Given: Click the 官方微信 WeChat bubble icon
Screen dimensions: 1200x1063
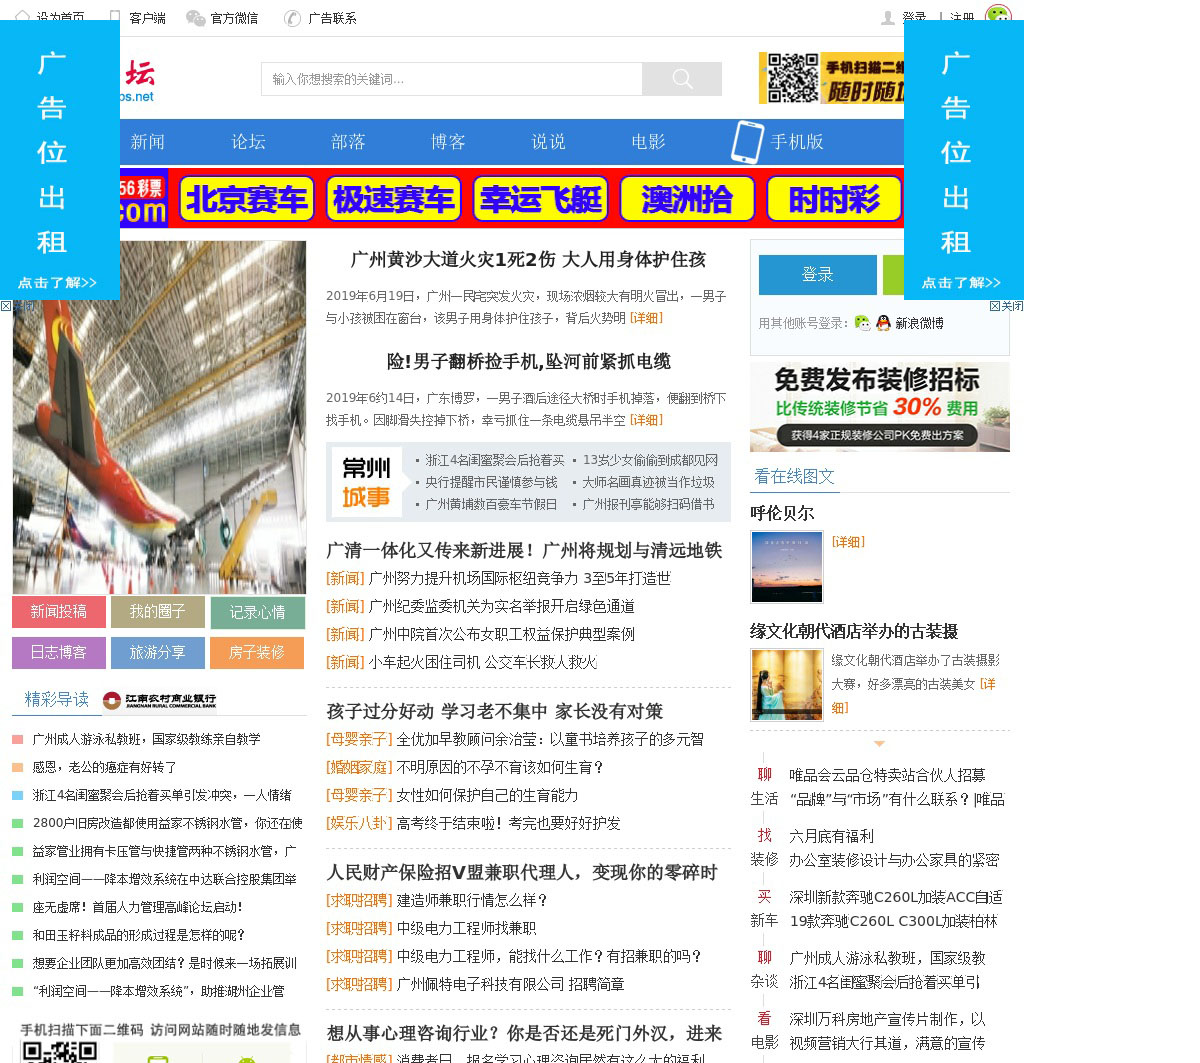Looking at the screenshot, I should (196, 18).
